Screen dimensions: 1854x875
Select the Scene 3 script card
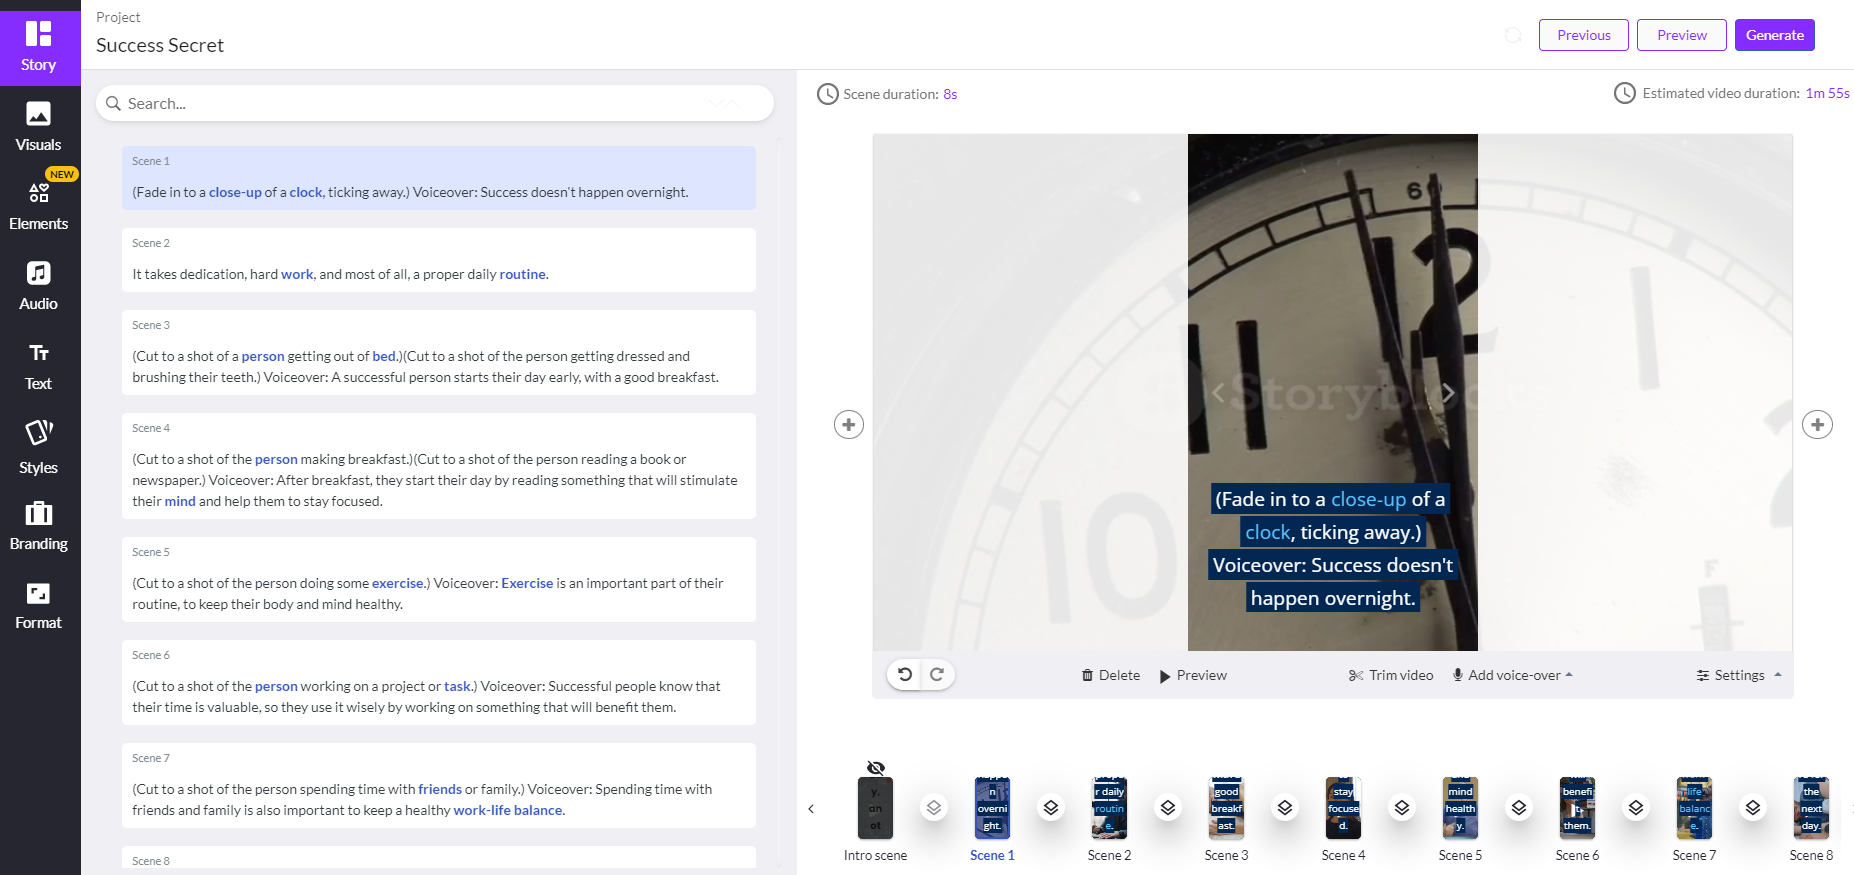(439, 353)
